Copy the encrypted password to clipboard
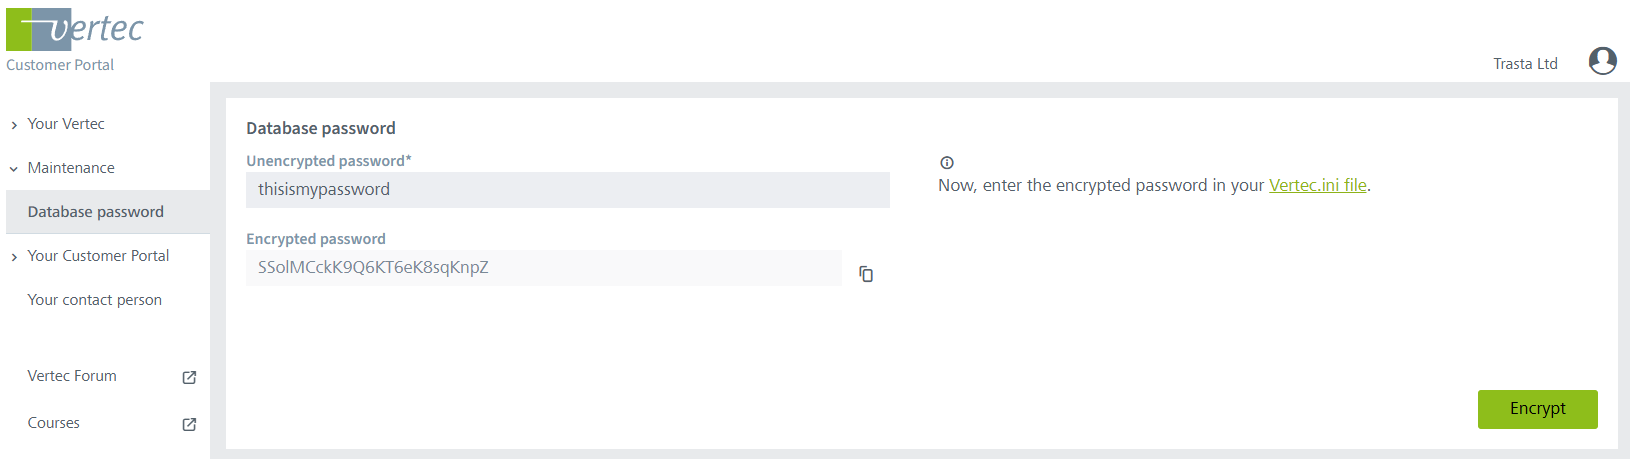Screen dimensions: 1630x459 pyautogui.click(x=866, y=274)
